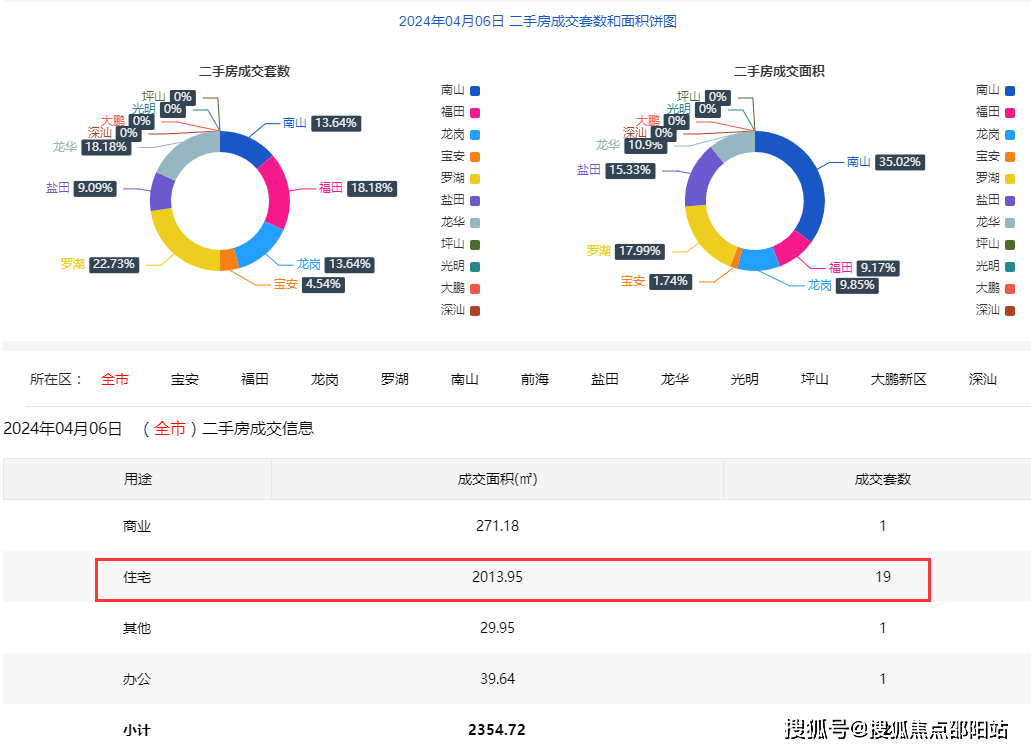Toggle 罗湖 legend entry in right chart
The width and height of the screenshot is (1031, 751).
tap(995, 178)
